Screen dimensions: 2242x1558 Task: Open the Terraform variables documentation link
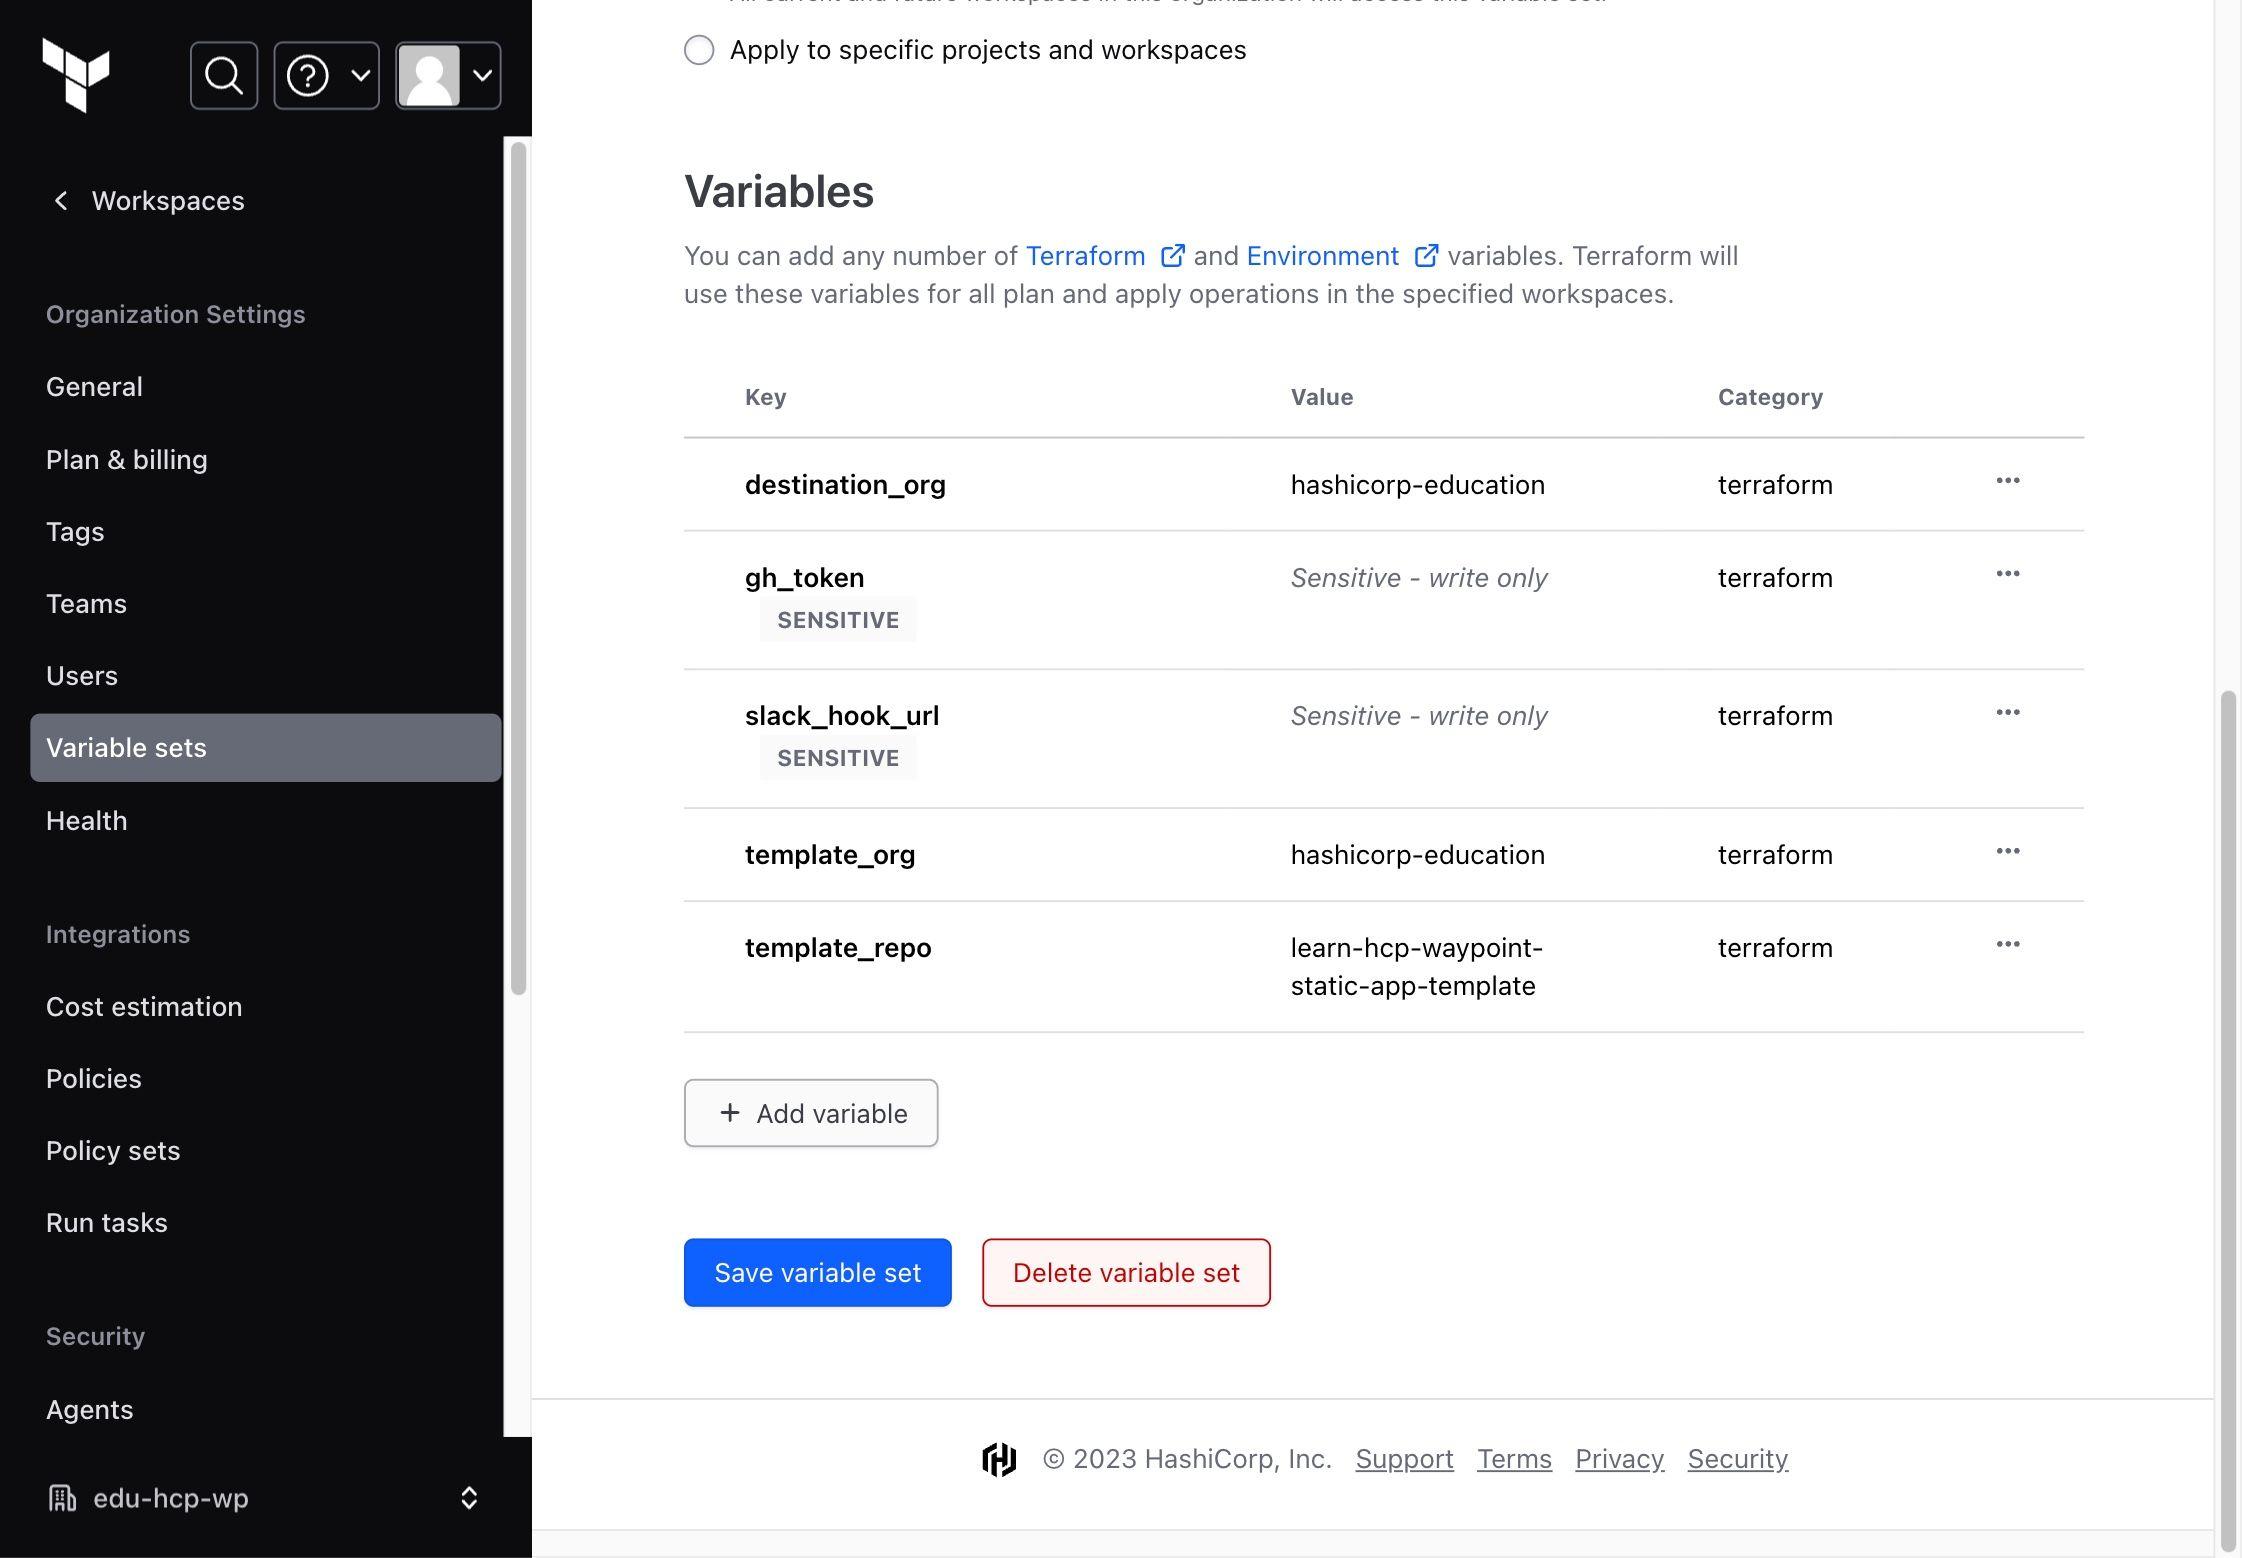point(1085,256)
